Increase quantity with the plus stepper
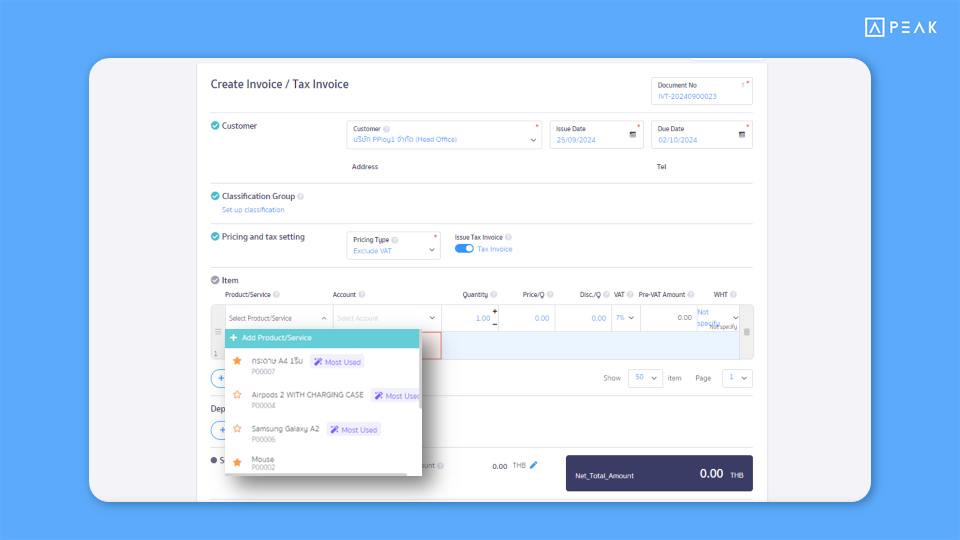Screen dimensions: 960x540 tap(495, 312)
